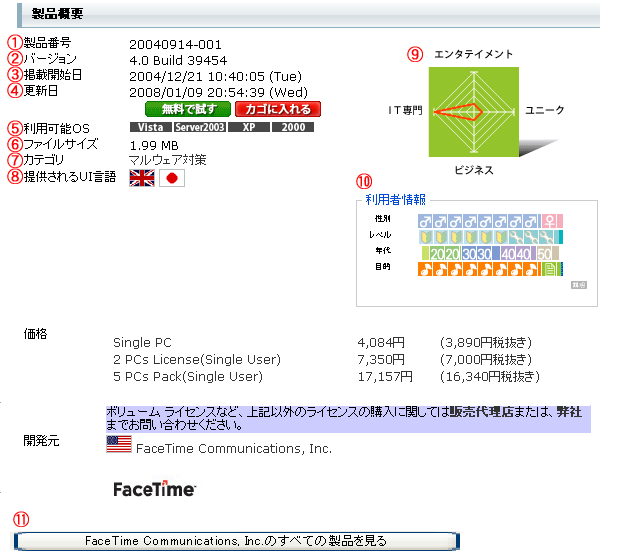Click (3,890円税抜き) text

[486, 343]
